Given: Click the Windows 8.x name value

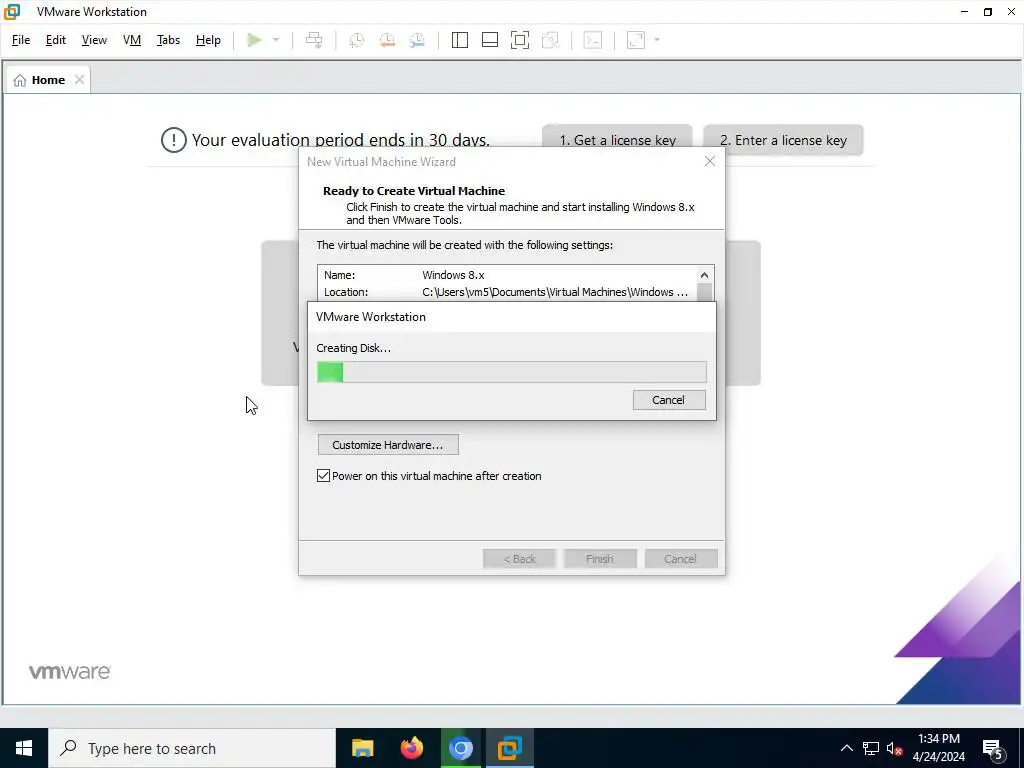Looking at the screenshot, I should tap(453, 275).
